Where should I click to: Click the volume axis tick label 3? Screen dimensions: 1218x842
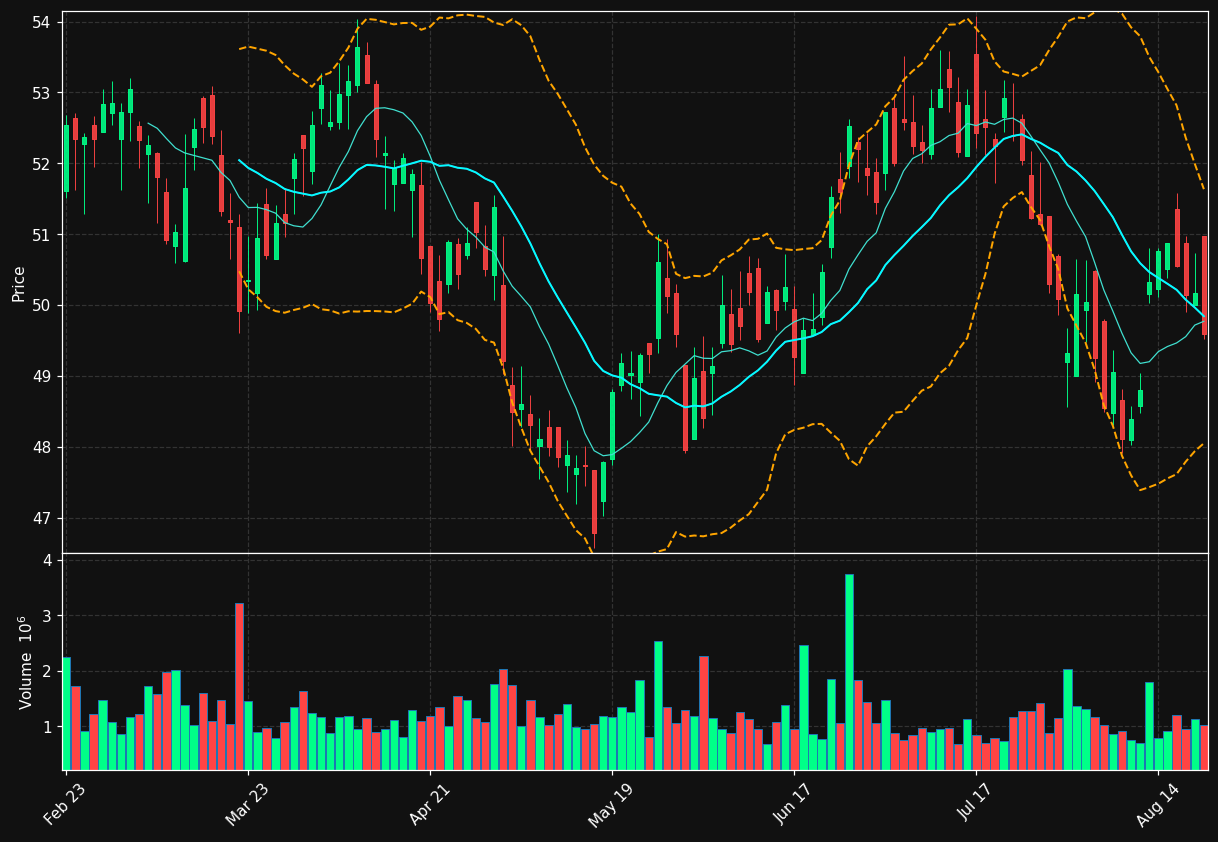coord(47,616)
